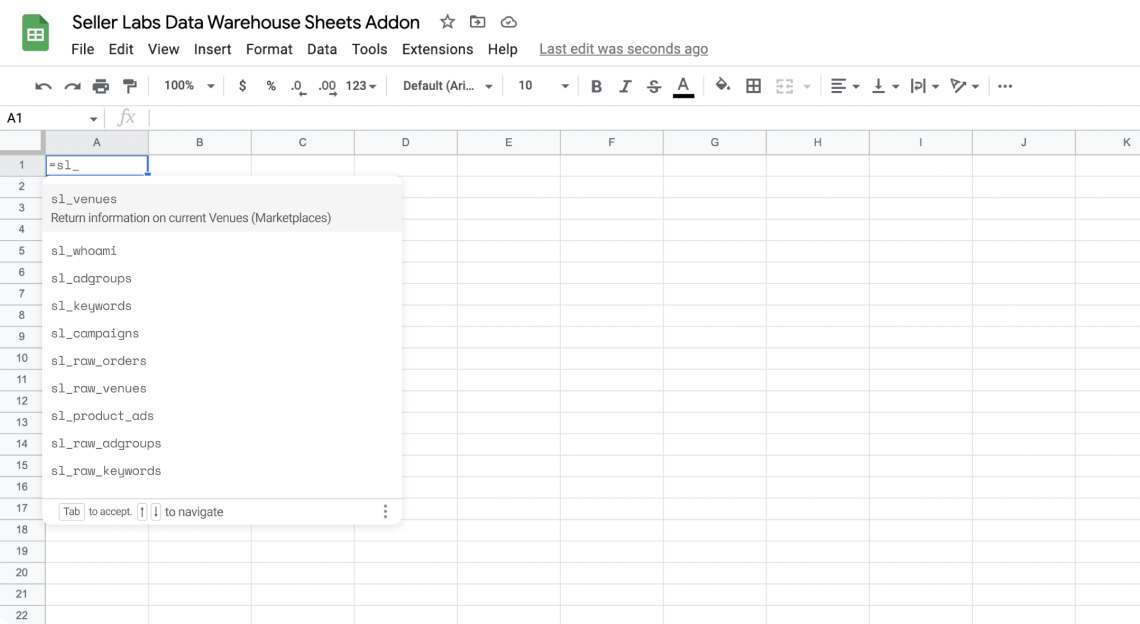Open the three-dot more toolbar options
1140x624 pixels.
coord(1005,86)
